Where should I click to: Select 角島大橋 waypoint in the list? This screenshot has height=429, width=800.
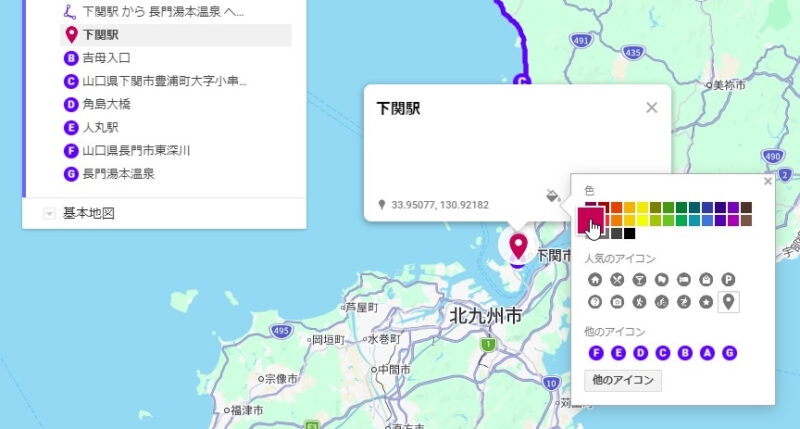tap(106, 104)
